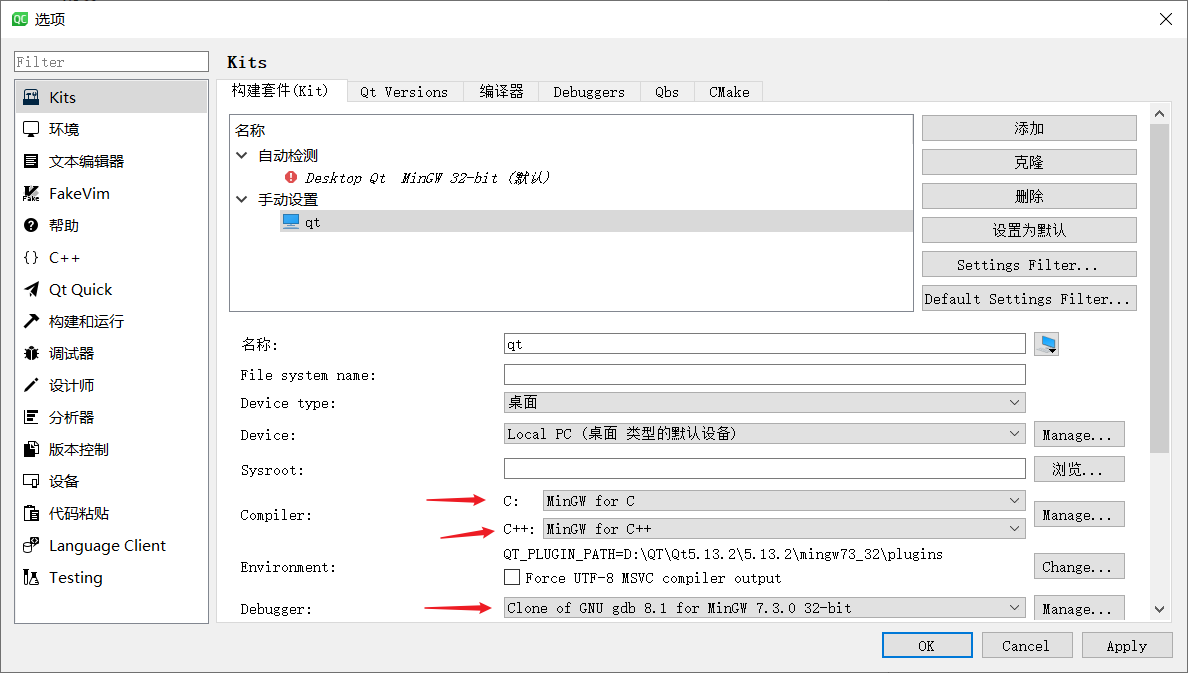Click 浏览... next to Sysroot
The width and height of the screenshot is (1188, 673).
click(x=1079, y=469)
